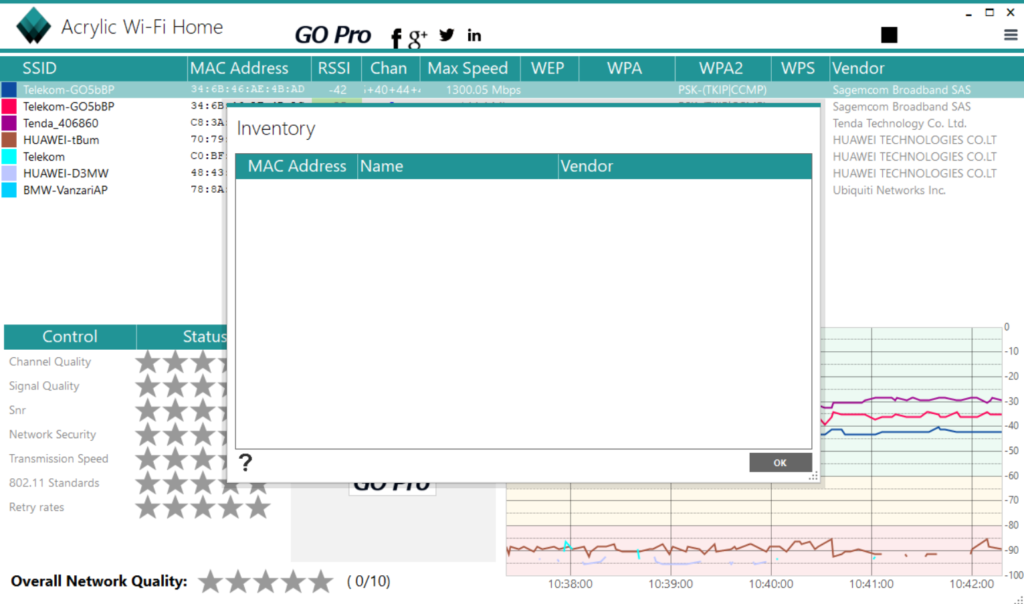Viewport: 1024px width, 604px height.
Task: Maximize the Acrylic Wi-Fi Home window
Action: pos(989,12)
